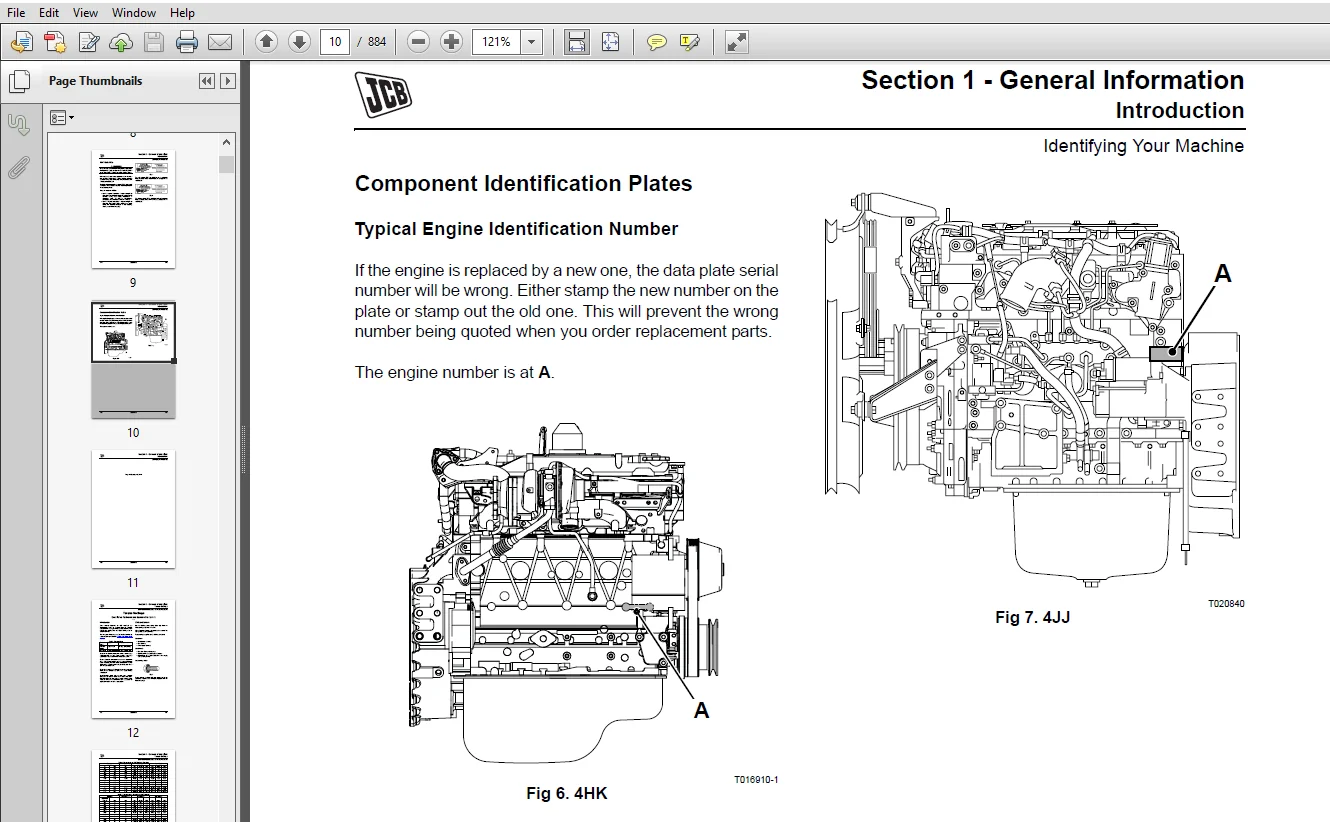Click the Add Sticky Note comment icon
This screenshot has height=822, width=1330.
click(657, 42)
